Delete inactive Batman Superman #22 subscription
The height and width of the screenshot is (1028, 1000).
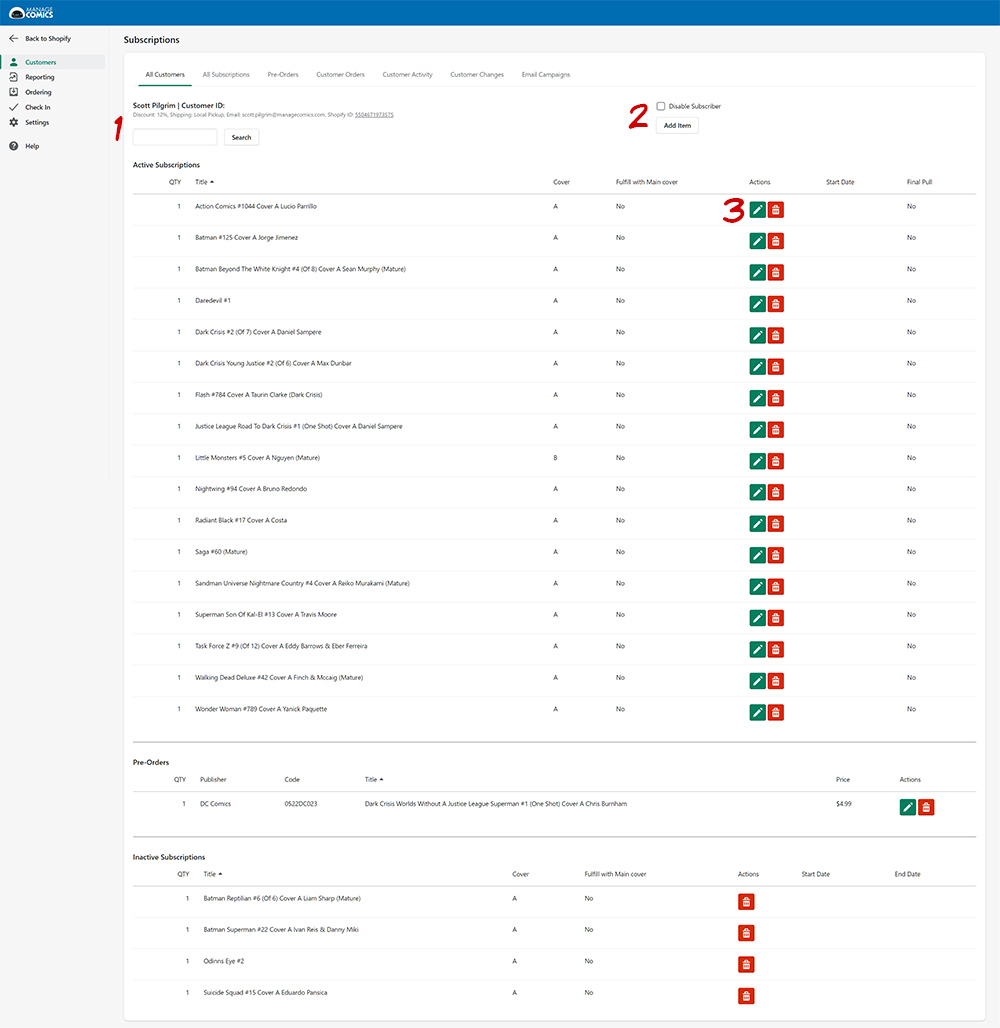click(746, 934)
